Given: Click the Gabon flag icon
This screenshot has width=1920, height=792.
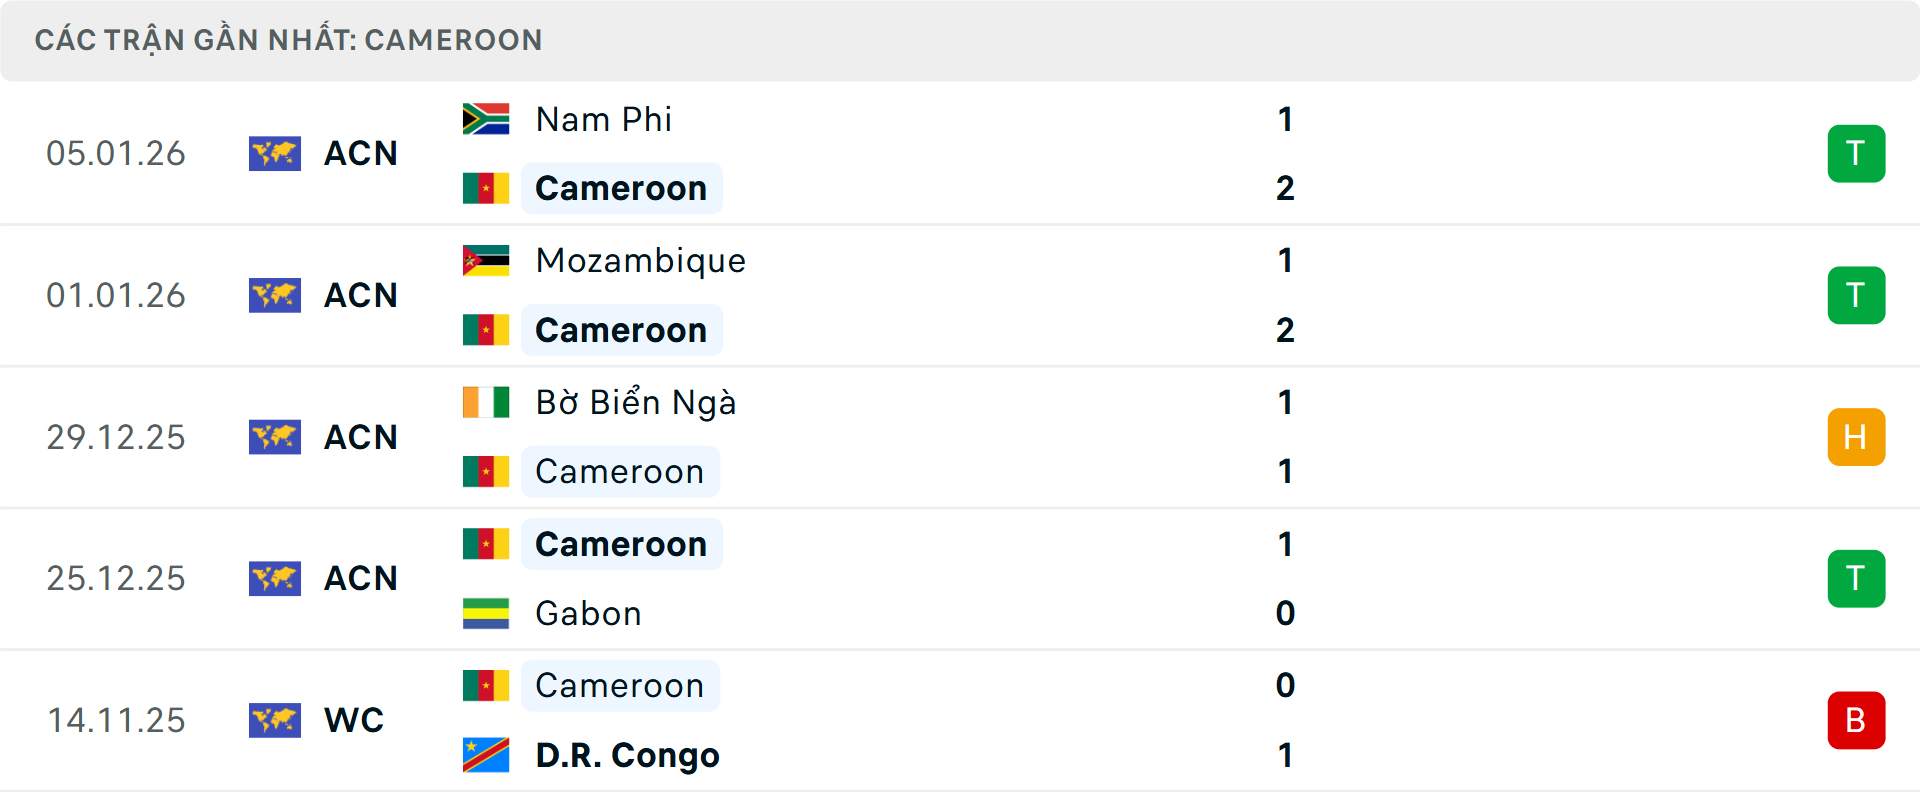Looking at the screenshot, I should pos(484,613).
